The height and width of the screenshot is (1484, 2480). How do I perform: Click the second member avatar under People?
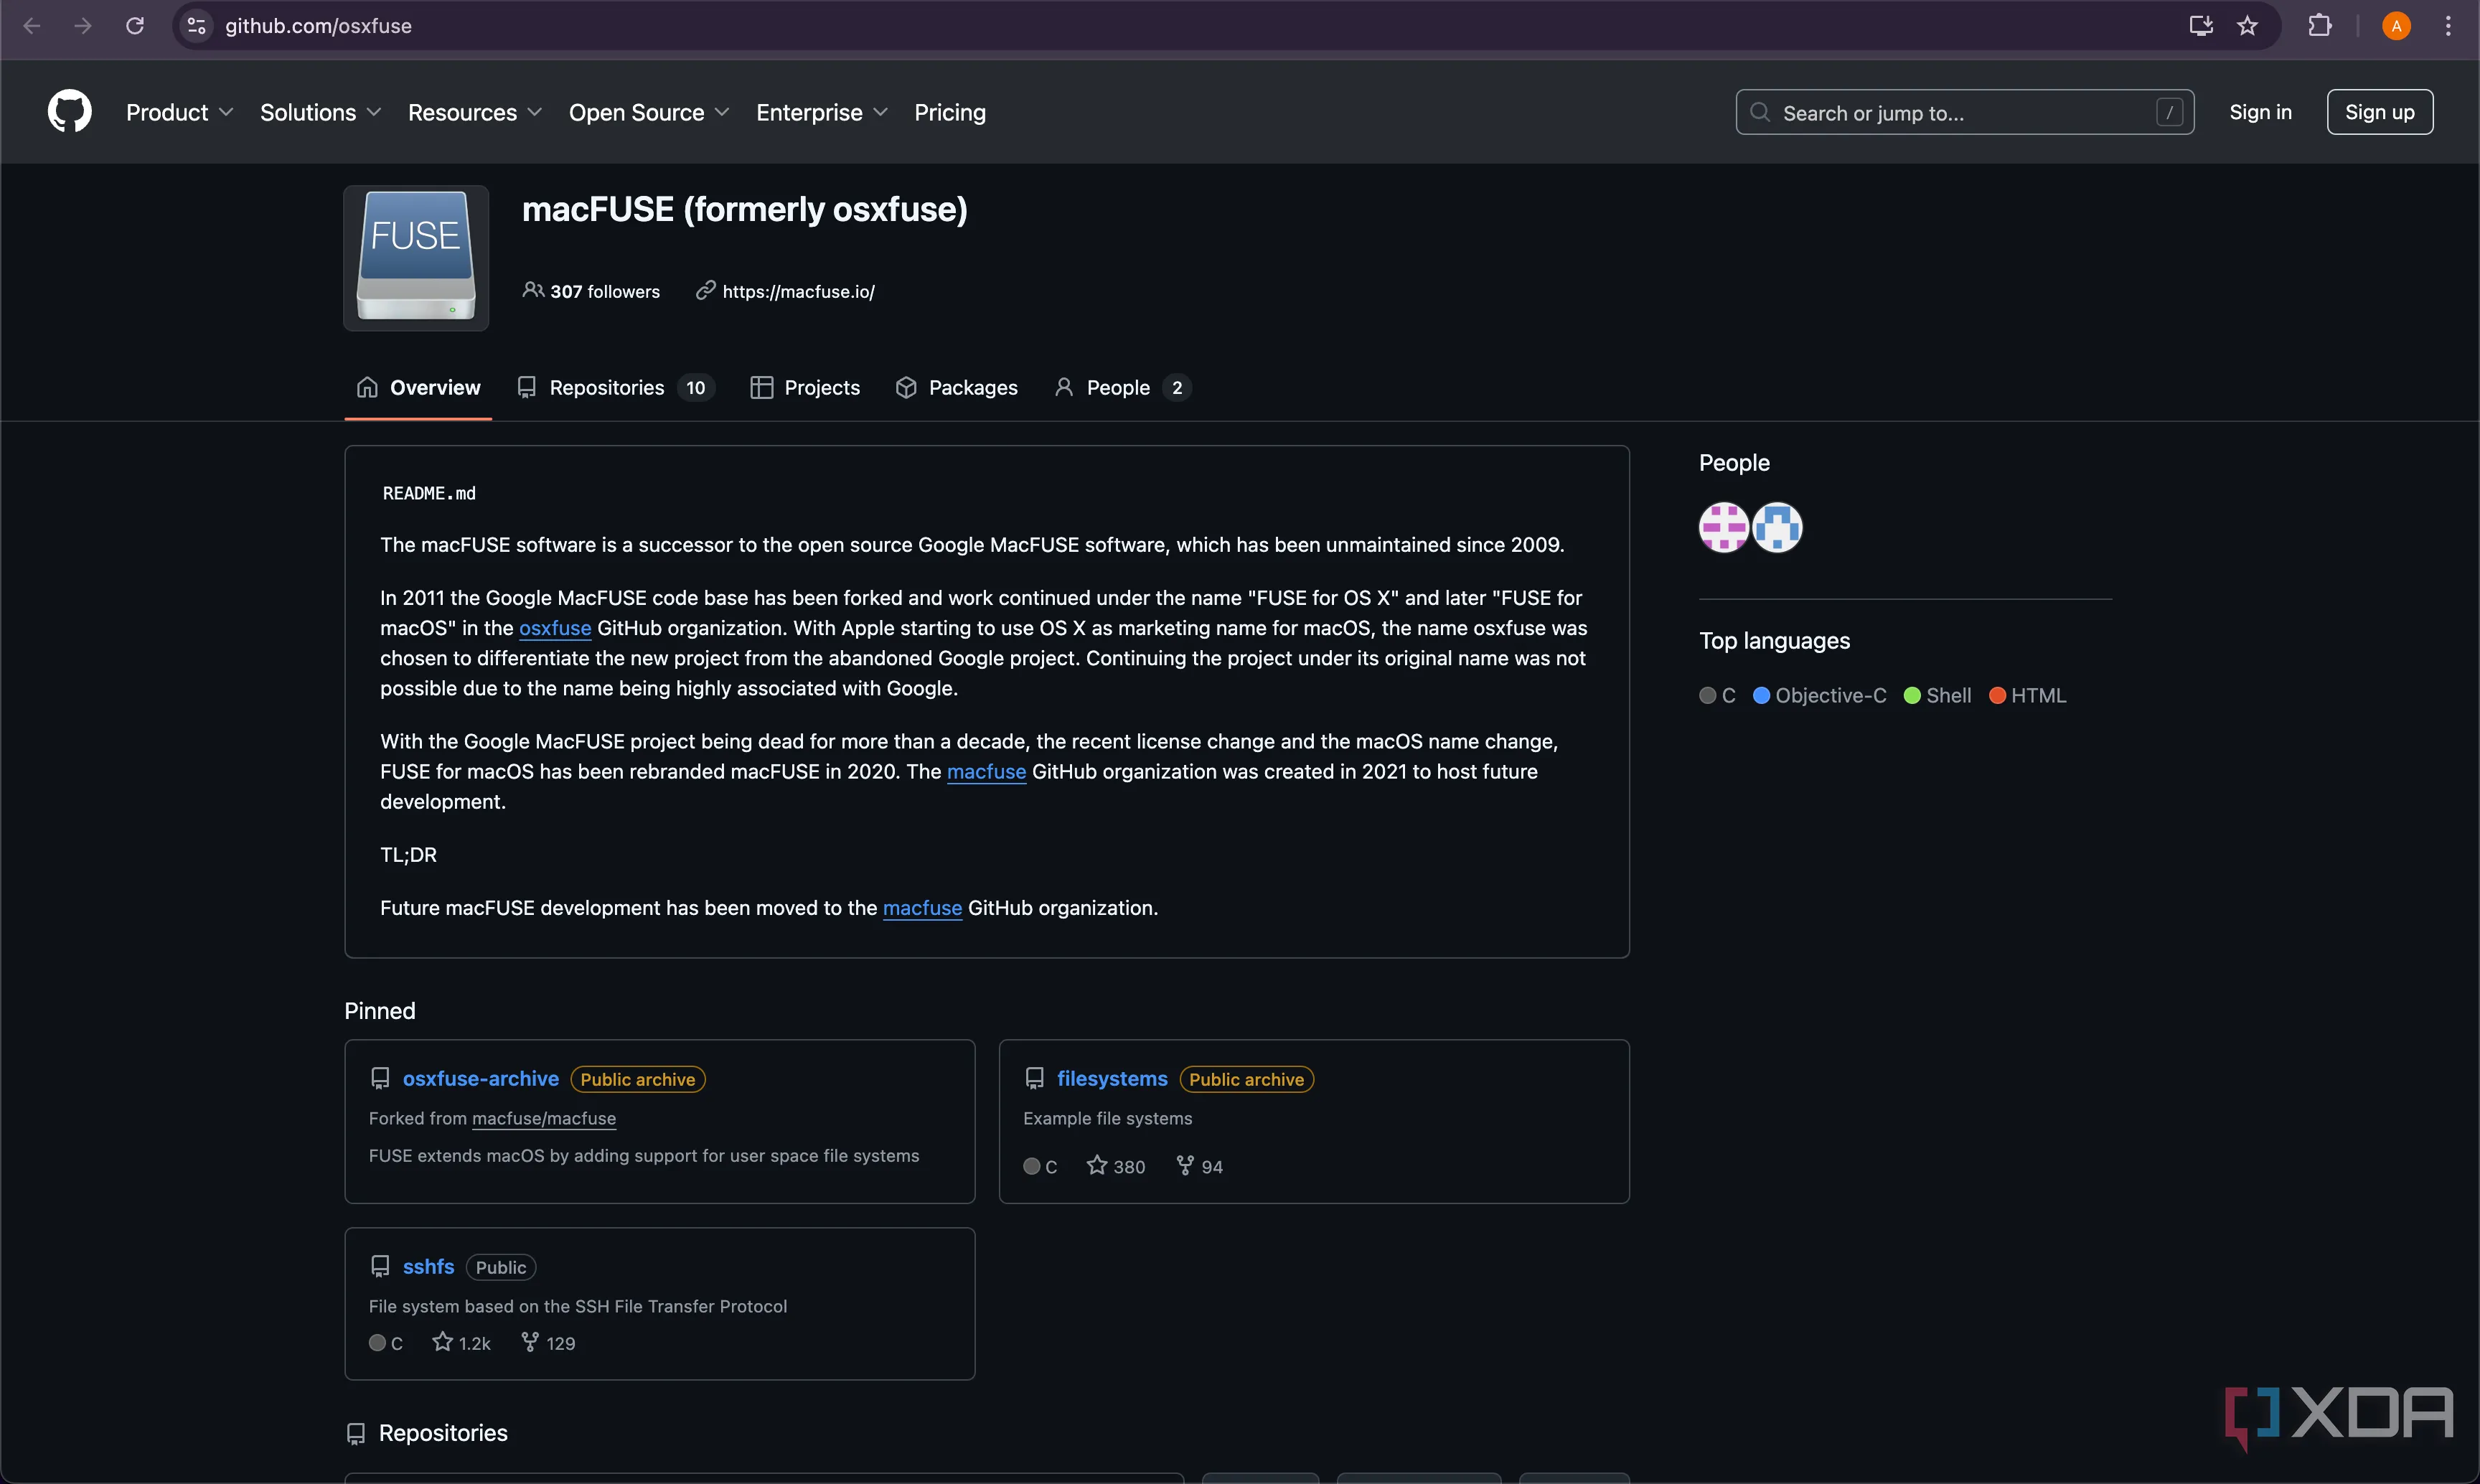(1777, 527)
